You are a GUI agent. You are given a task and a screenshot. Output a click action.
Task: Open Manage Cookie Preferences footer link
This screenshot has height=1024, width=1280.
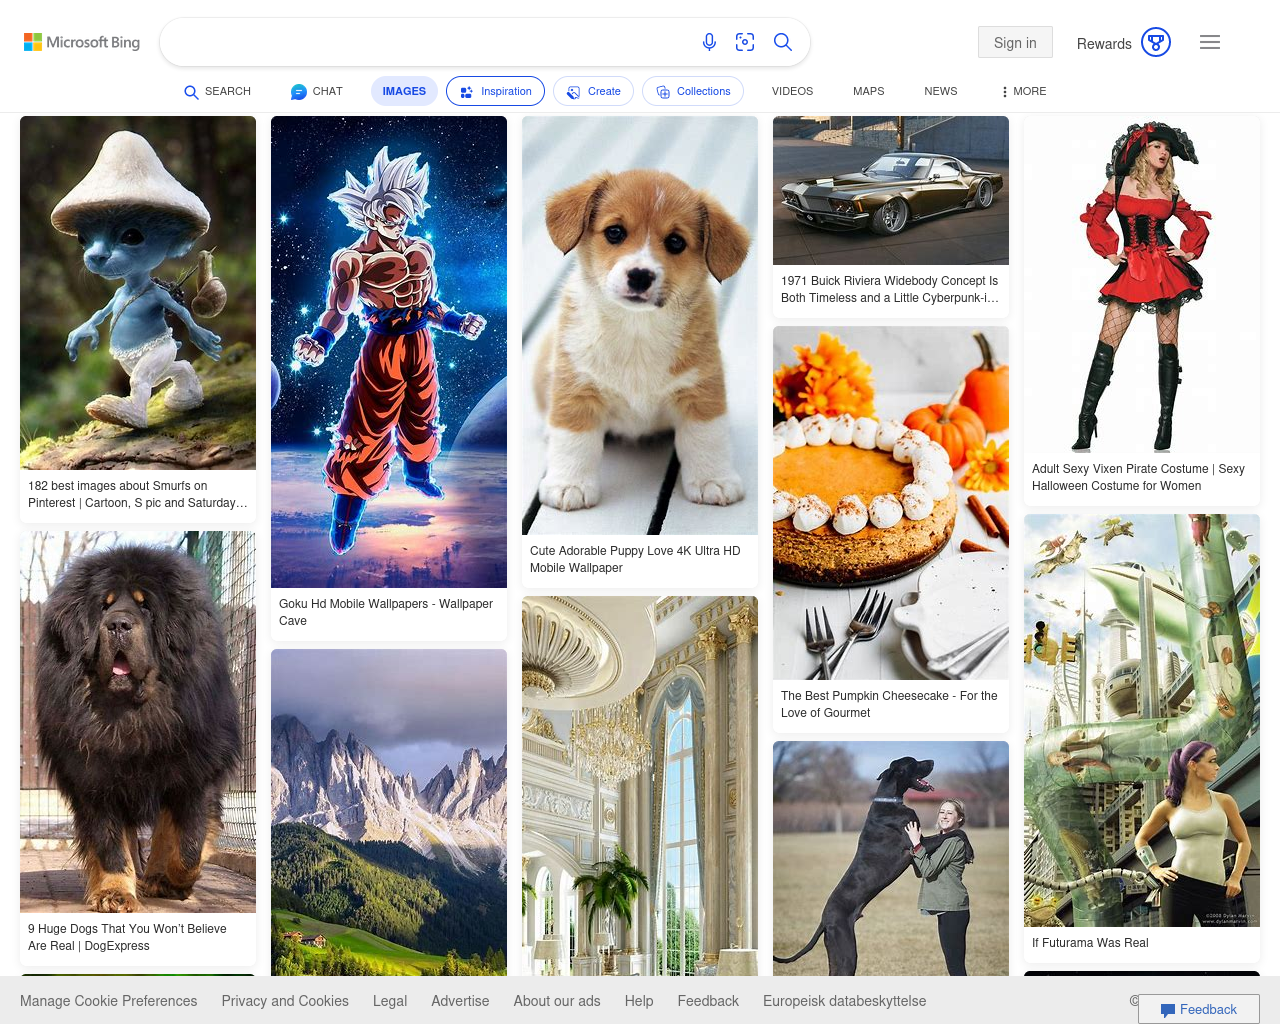pyautogui.click(x=108, y=1001)
